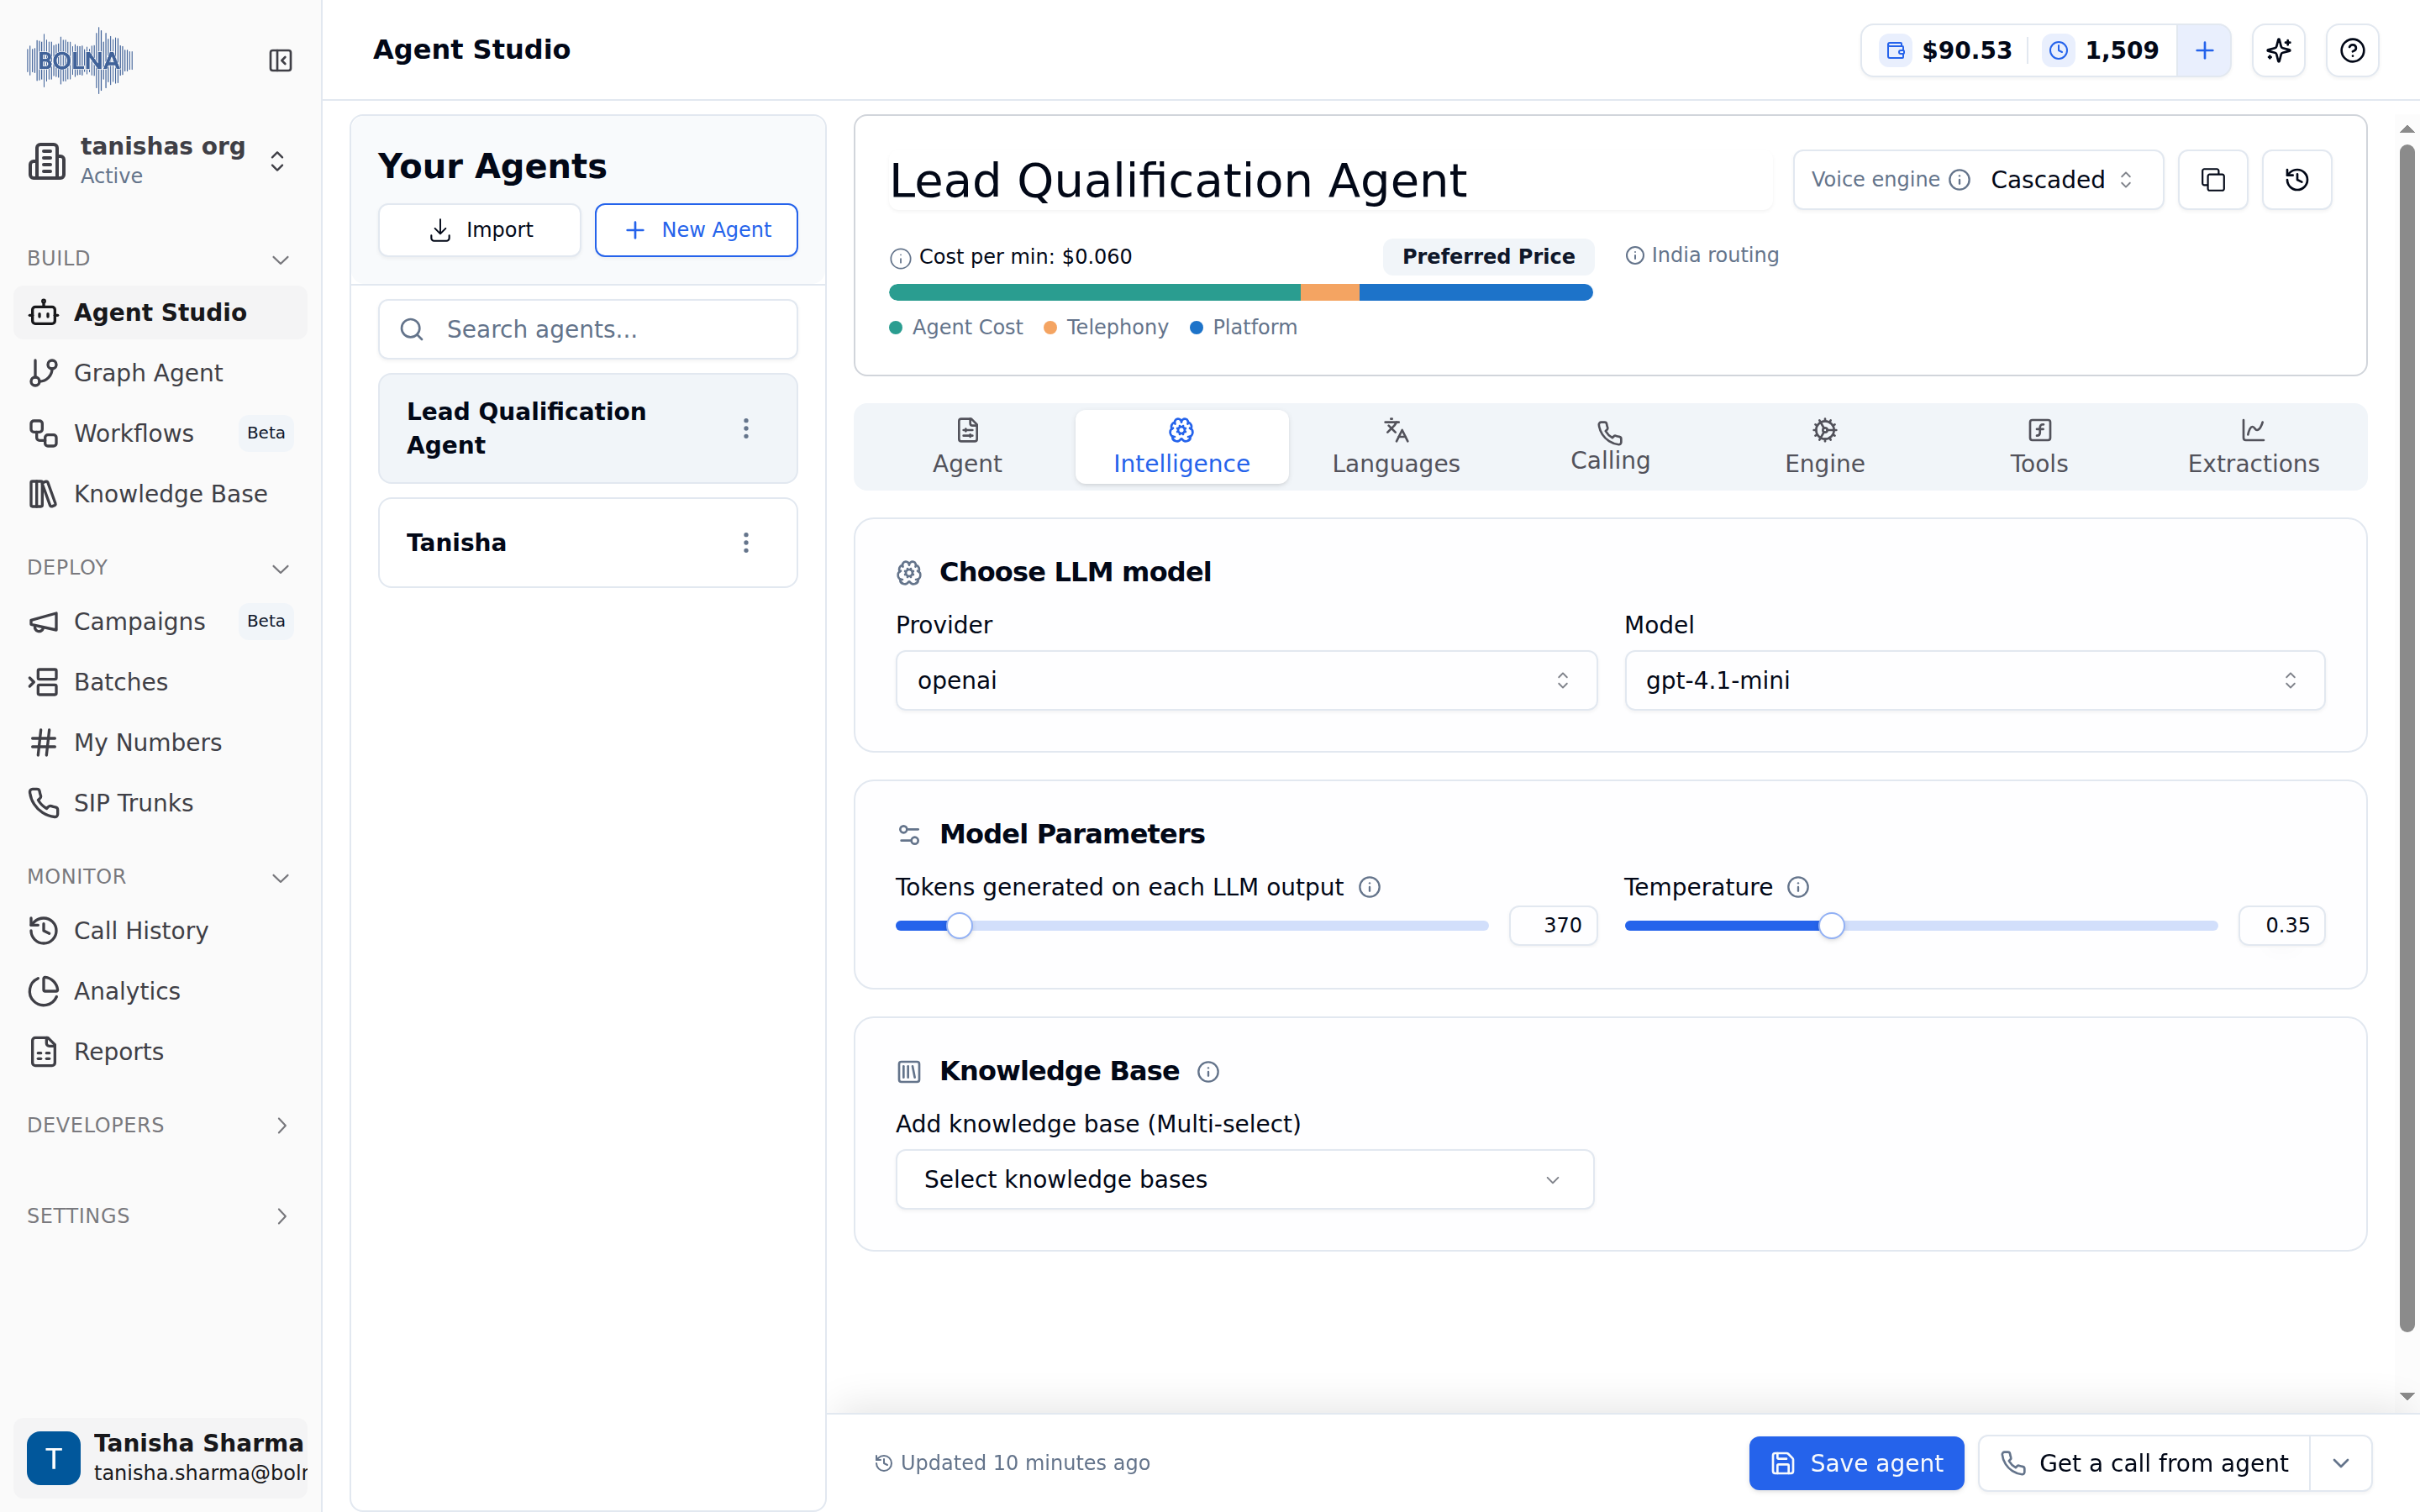Click the New Agent button
This screenshot has width=2420, height=1512.
tap(696, 230)
